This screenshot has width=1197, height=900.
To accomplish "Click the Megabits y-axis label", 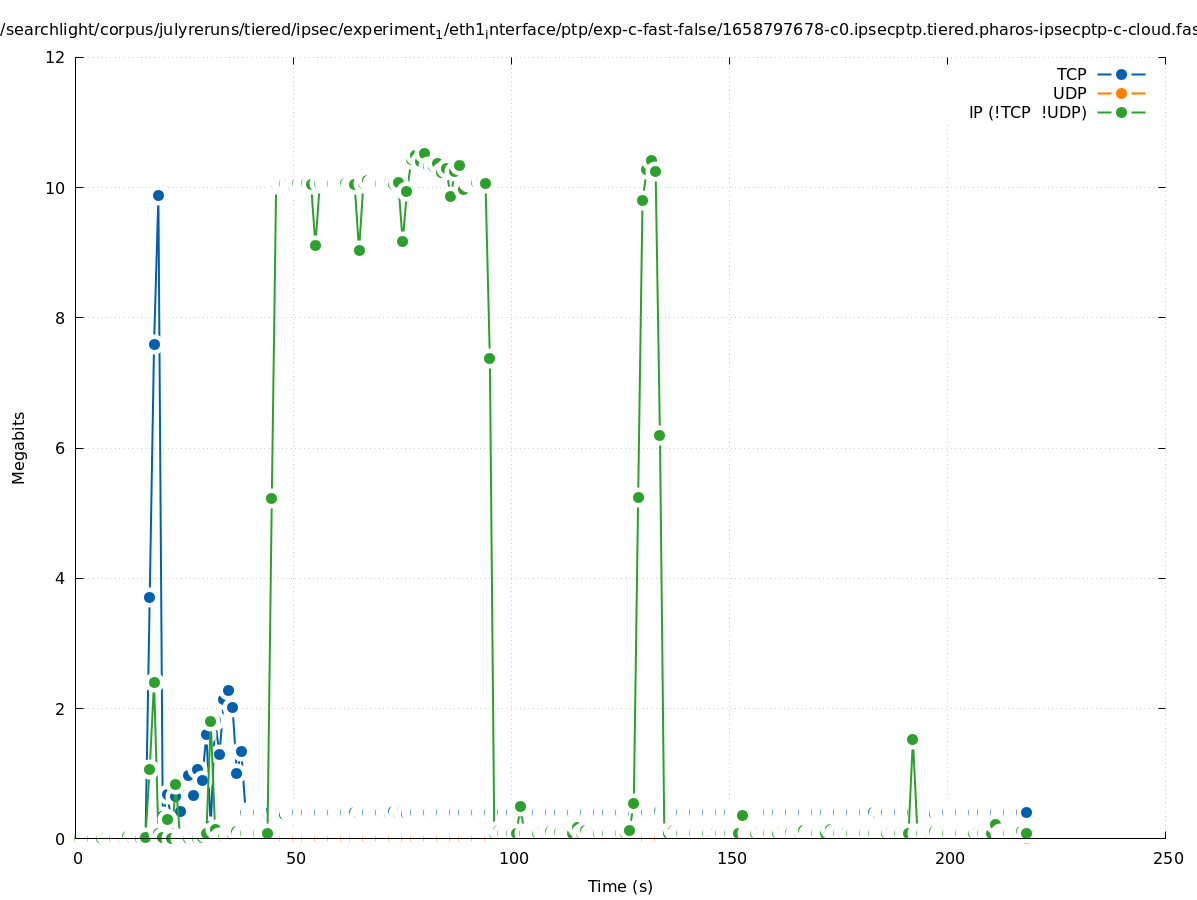I will click(19, 447).
